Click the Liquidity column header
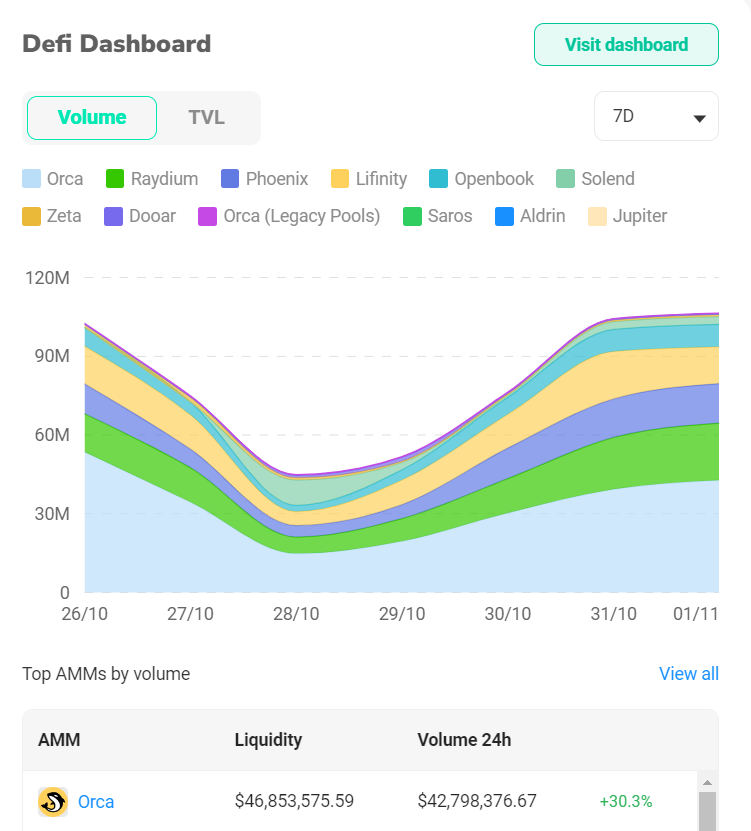This screenshot has height=831, width=751. 268,739
